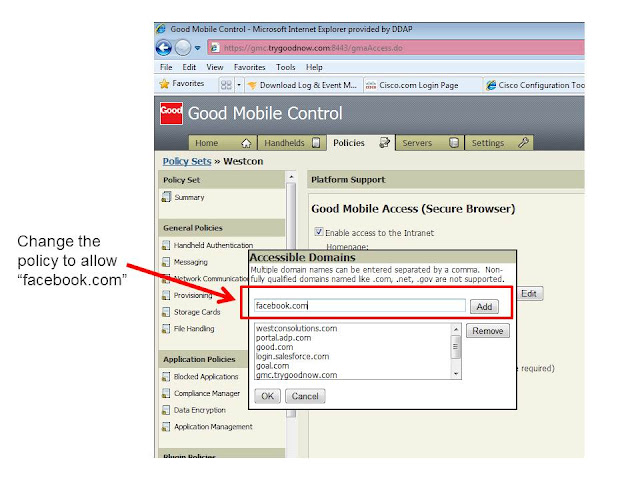This screenshot has width=640, height=480.
Task: Click the Add domain button
Action: pos(484,307)
